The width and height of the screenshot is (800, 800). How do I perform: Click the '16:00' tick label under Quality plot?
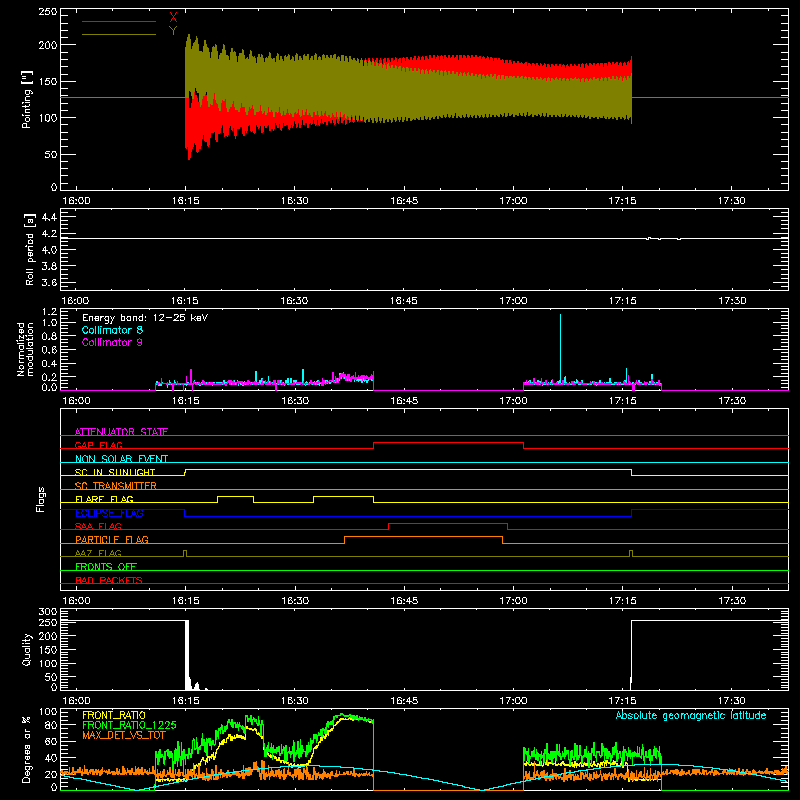pyautogui.click(x=76, y=701)
